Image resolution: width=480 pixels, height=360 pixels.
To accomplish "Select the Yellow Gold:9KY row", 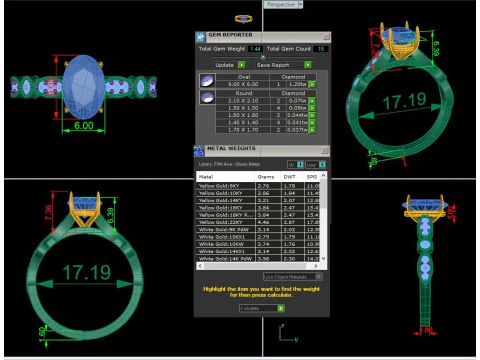I will coord(258,186).
